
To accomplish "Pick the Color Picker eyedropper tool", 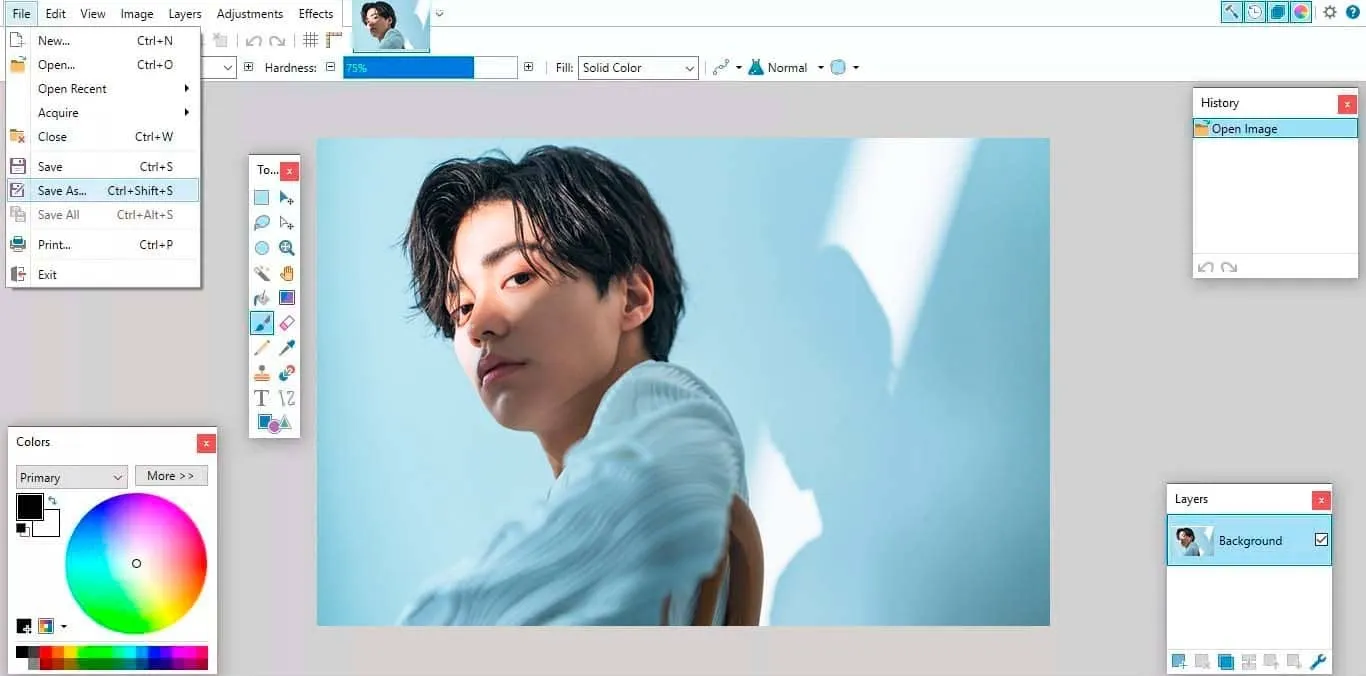I will [287, 348].
